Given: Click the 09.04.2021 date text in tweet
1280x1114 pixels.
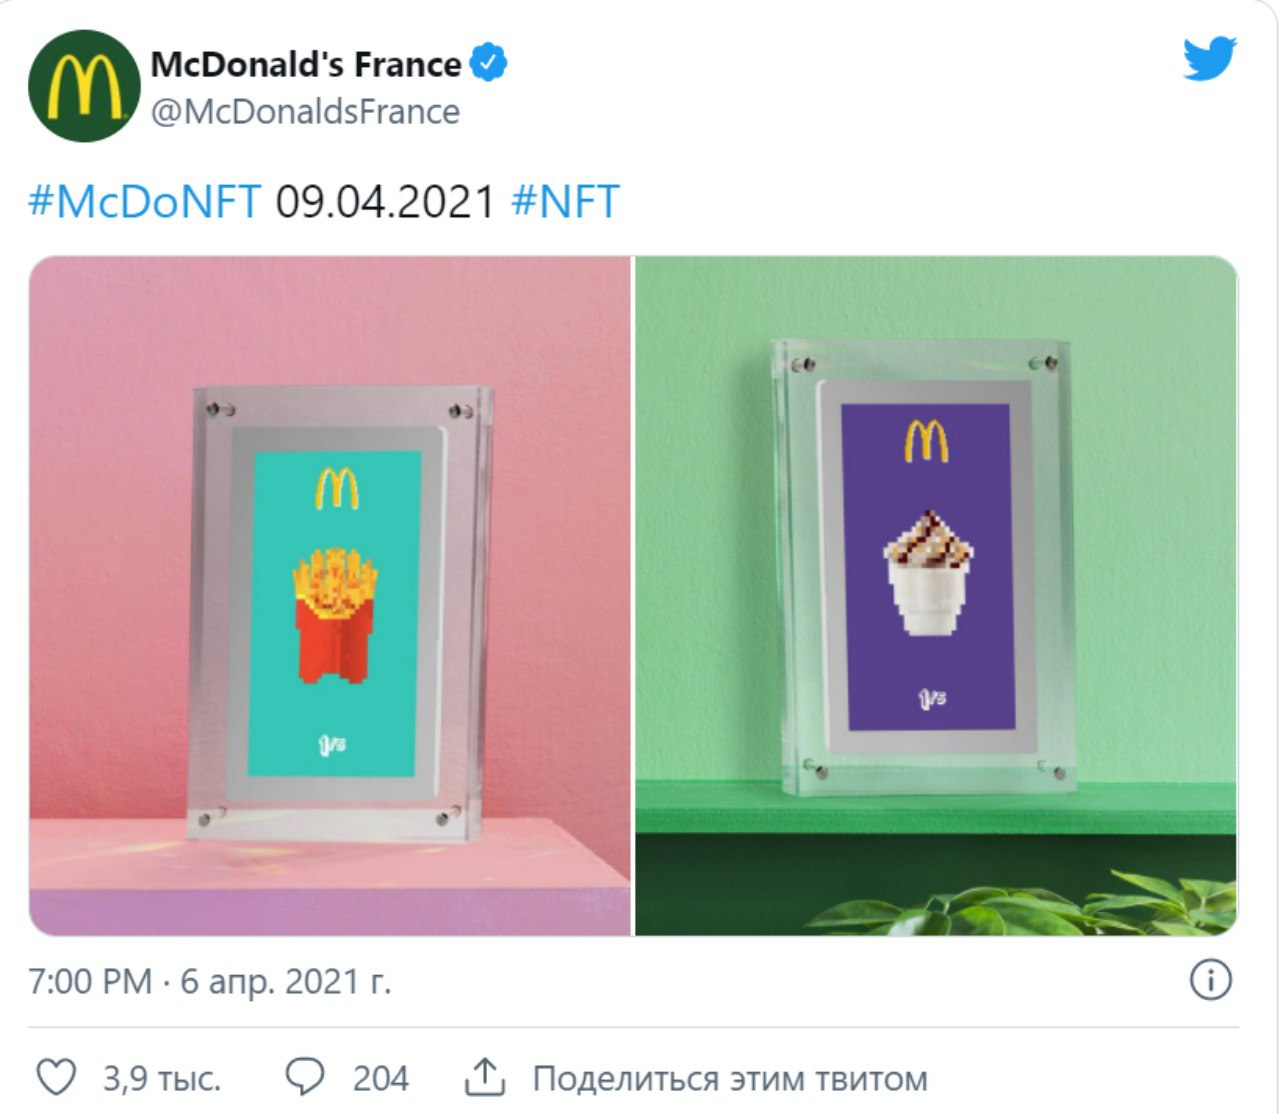Looking at the screenshot, I should pyautogui.click(x=386, y=202).
